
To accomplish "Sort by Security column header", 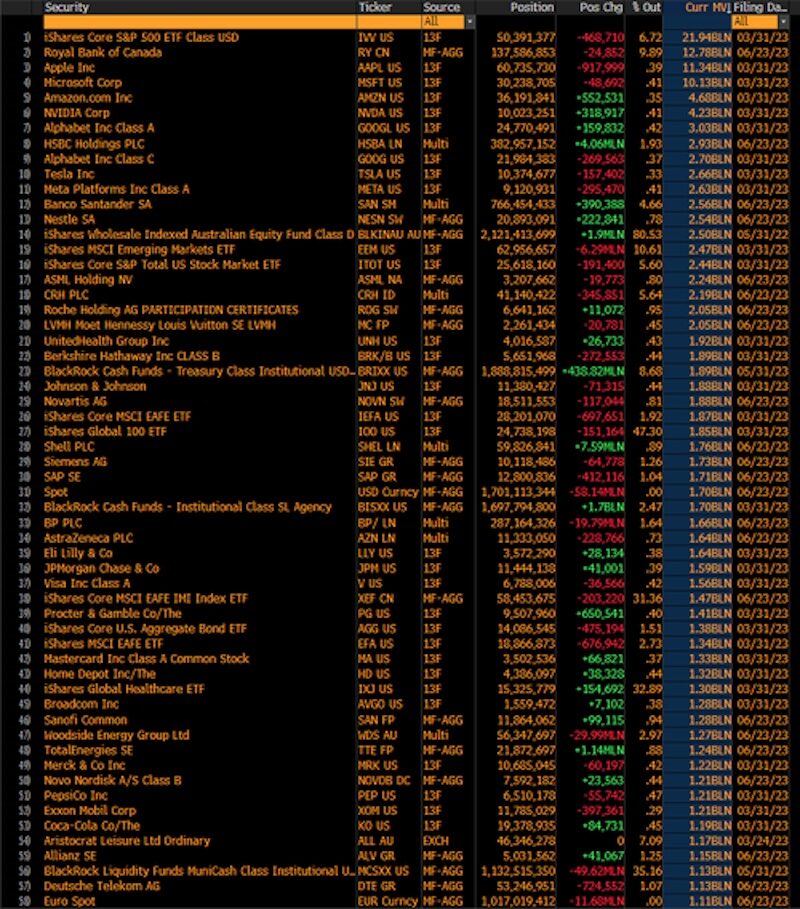I will pyautogui.click(x=67, y=7).
